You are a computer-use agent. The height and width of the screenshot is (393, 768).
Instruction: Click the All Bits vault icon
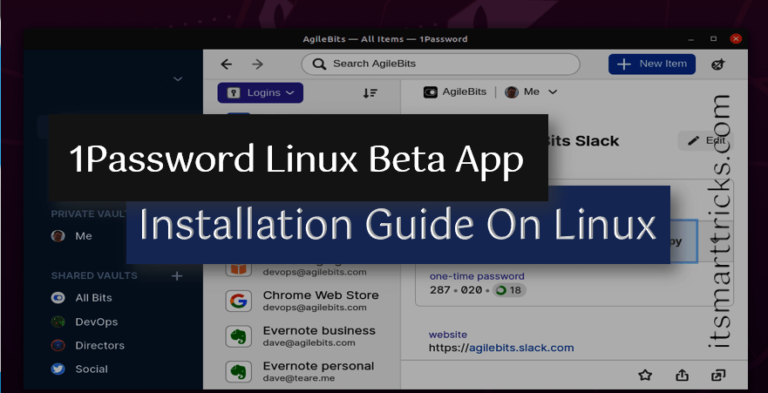(x=58, y=297)
